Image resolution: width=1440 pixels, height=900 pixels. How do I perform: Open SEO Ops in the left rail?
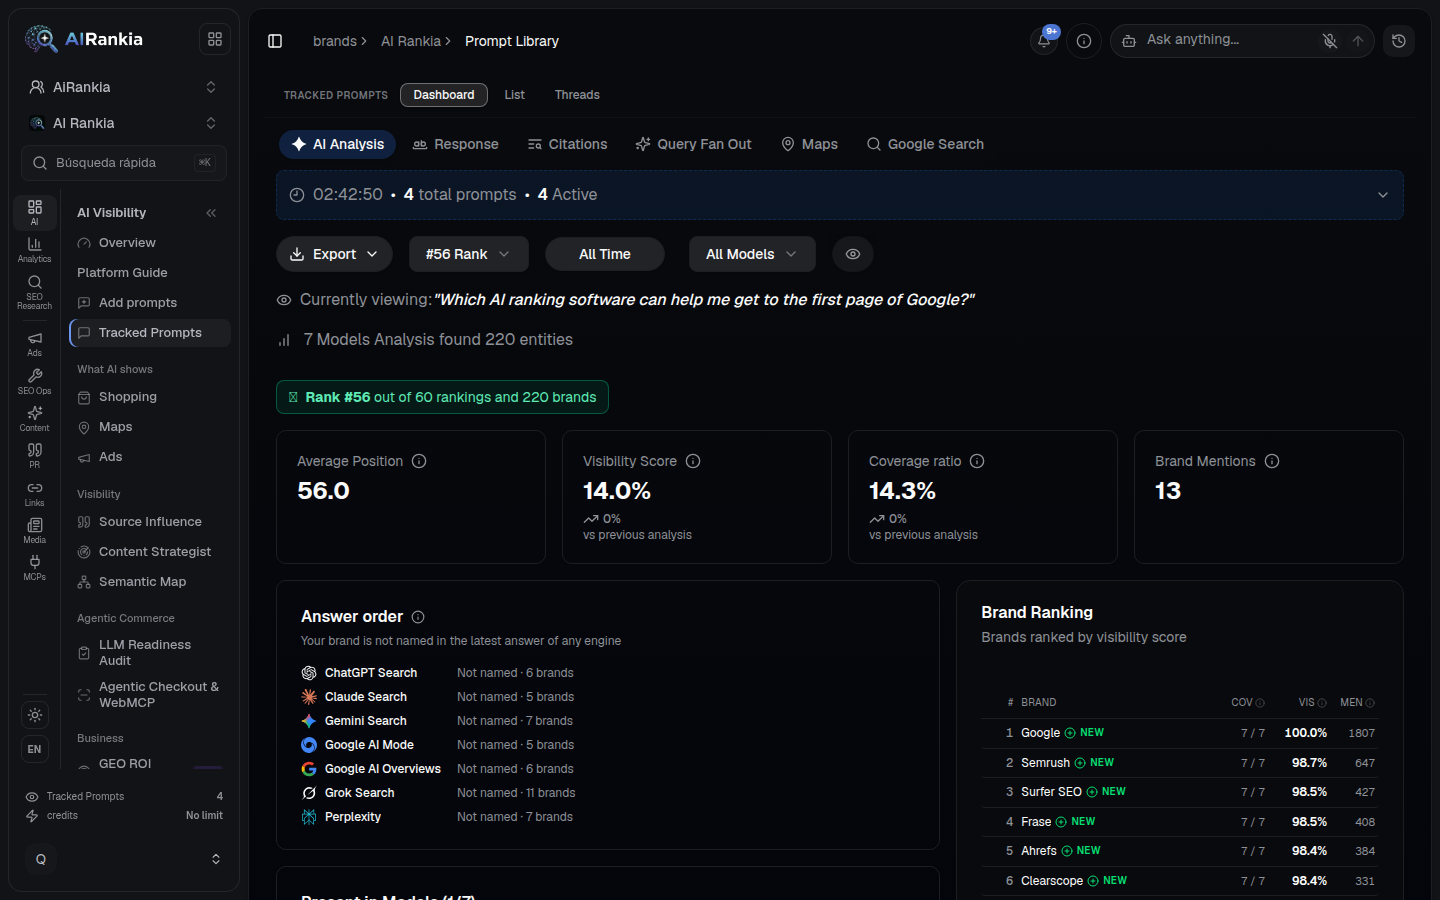(34, 381)
